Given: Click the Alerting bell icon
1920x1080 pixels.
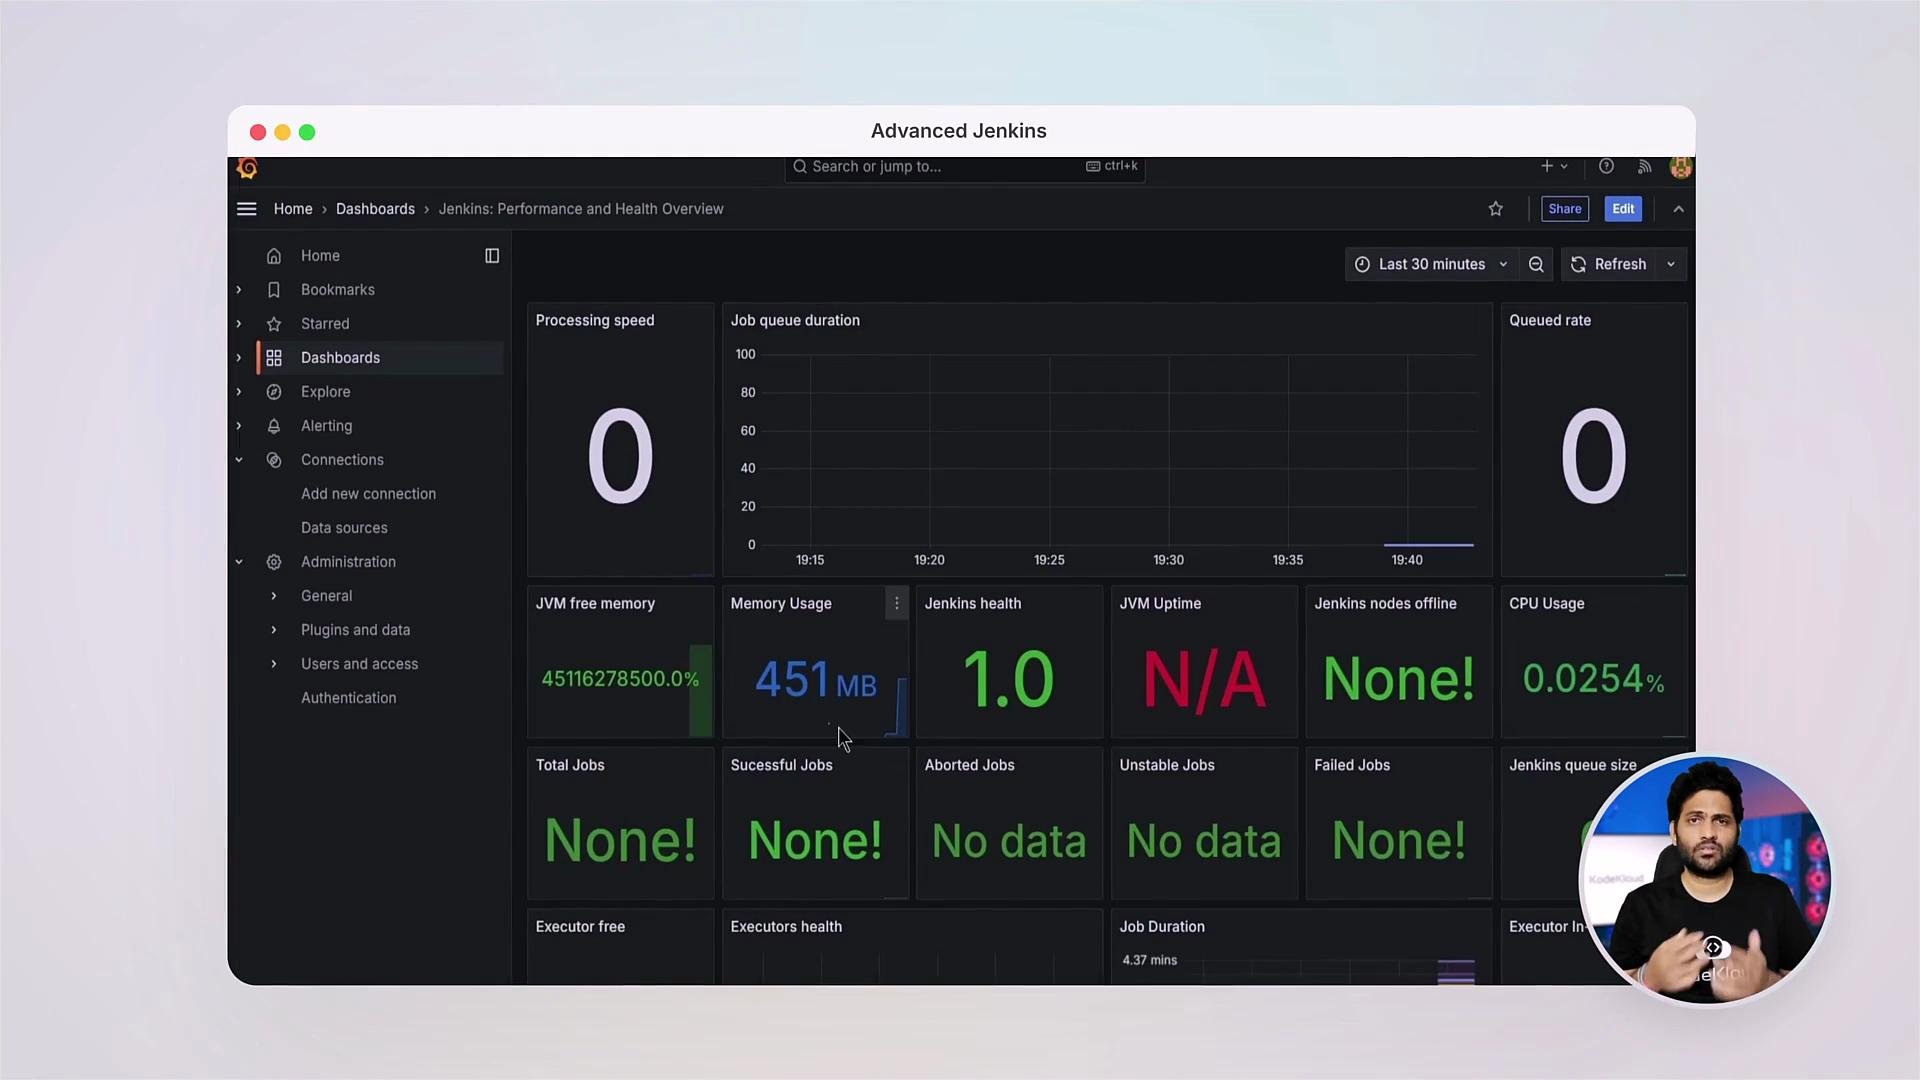Looking at the screenshot, I should [274, 426].
